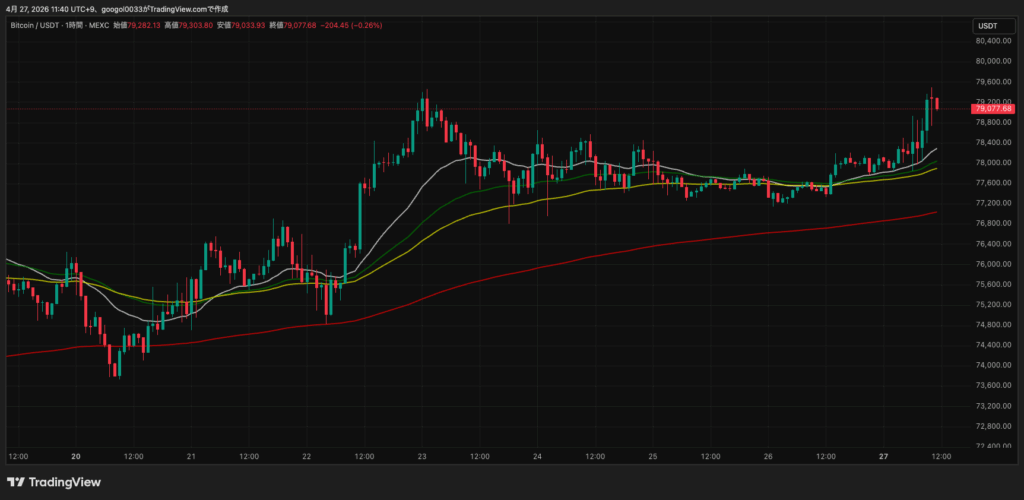Select date label 27 on time axis
The image size is (1024, 500).
[x=884, y=456]
